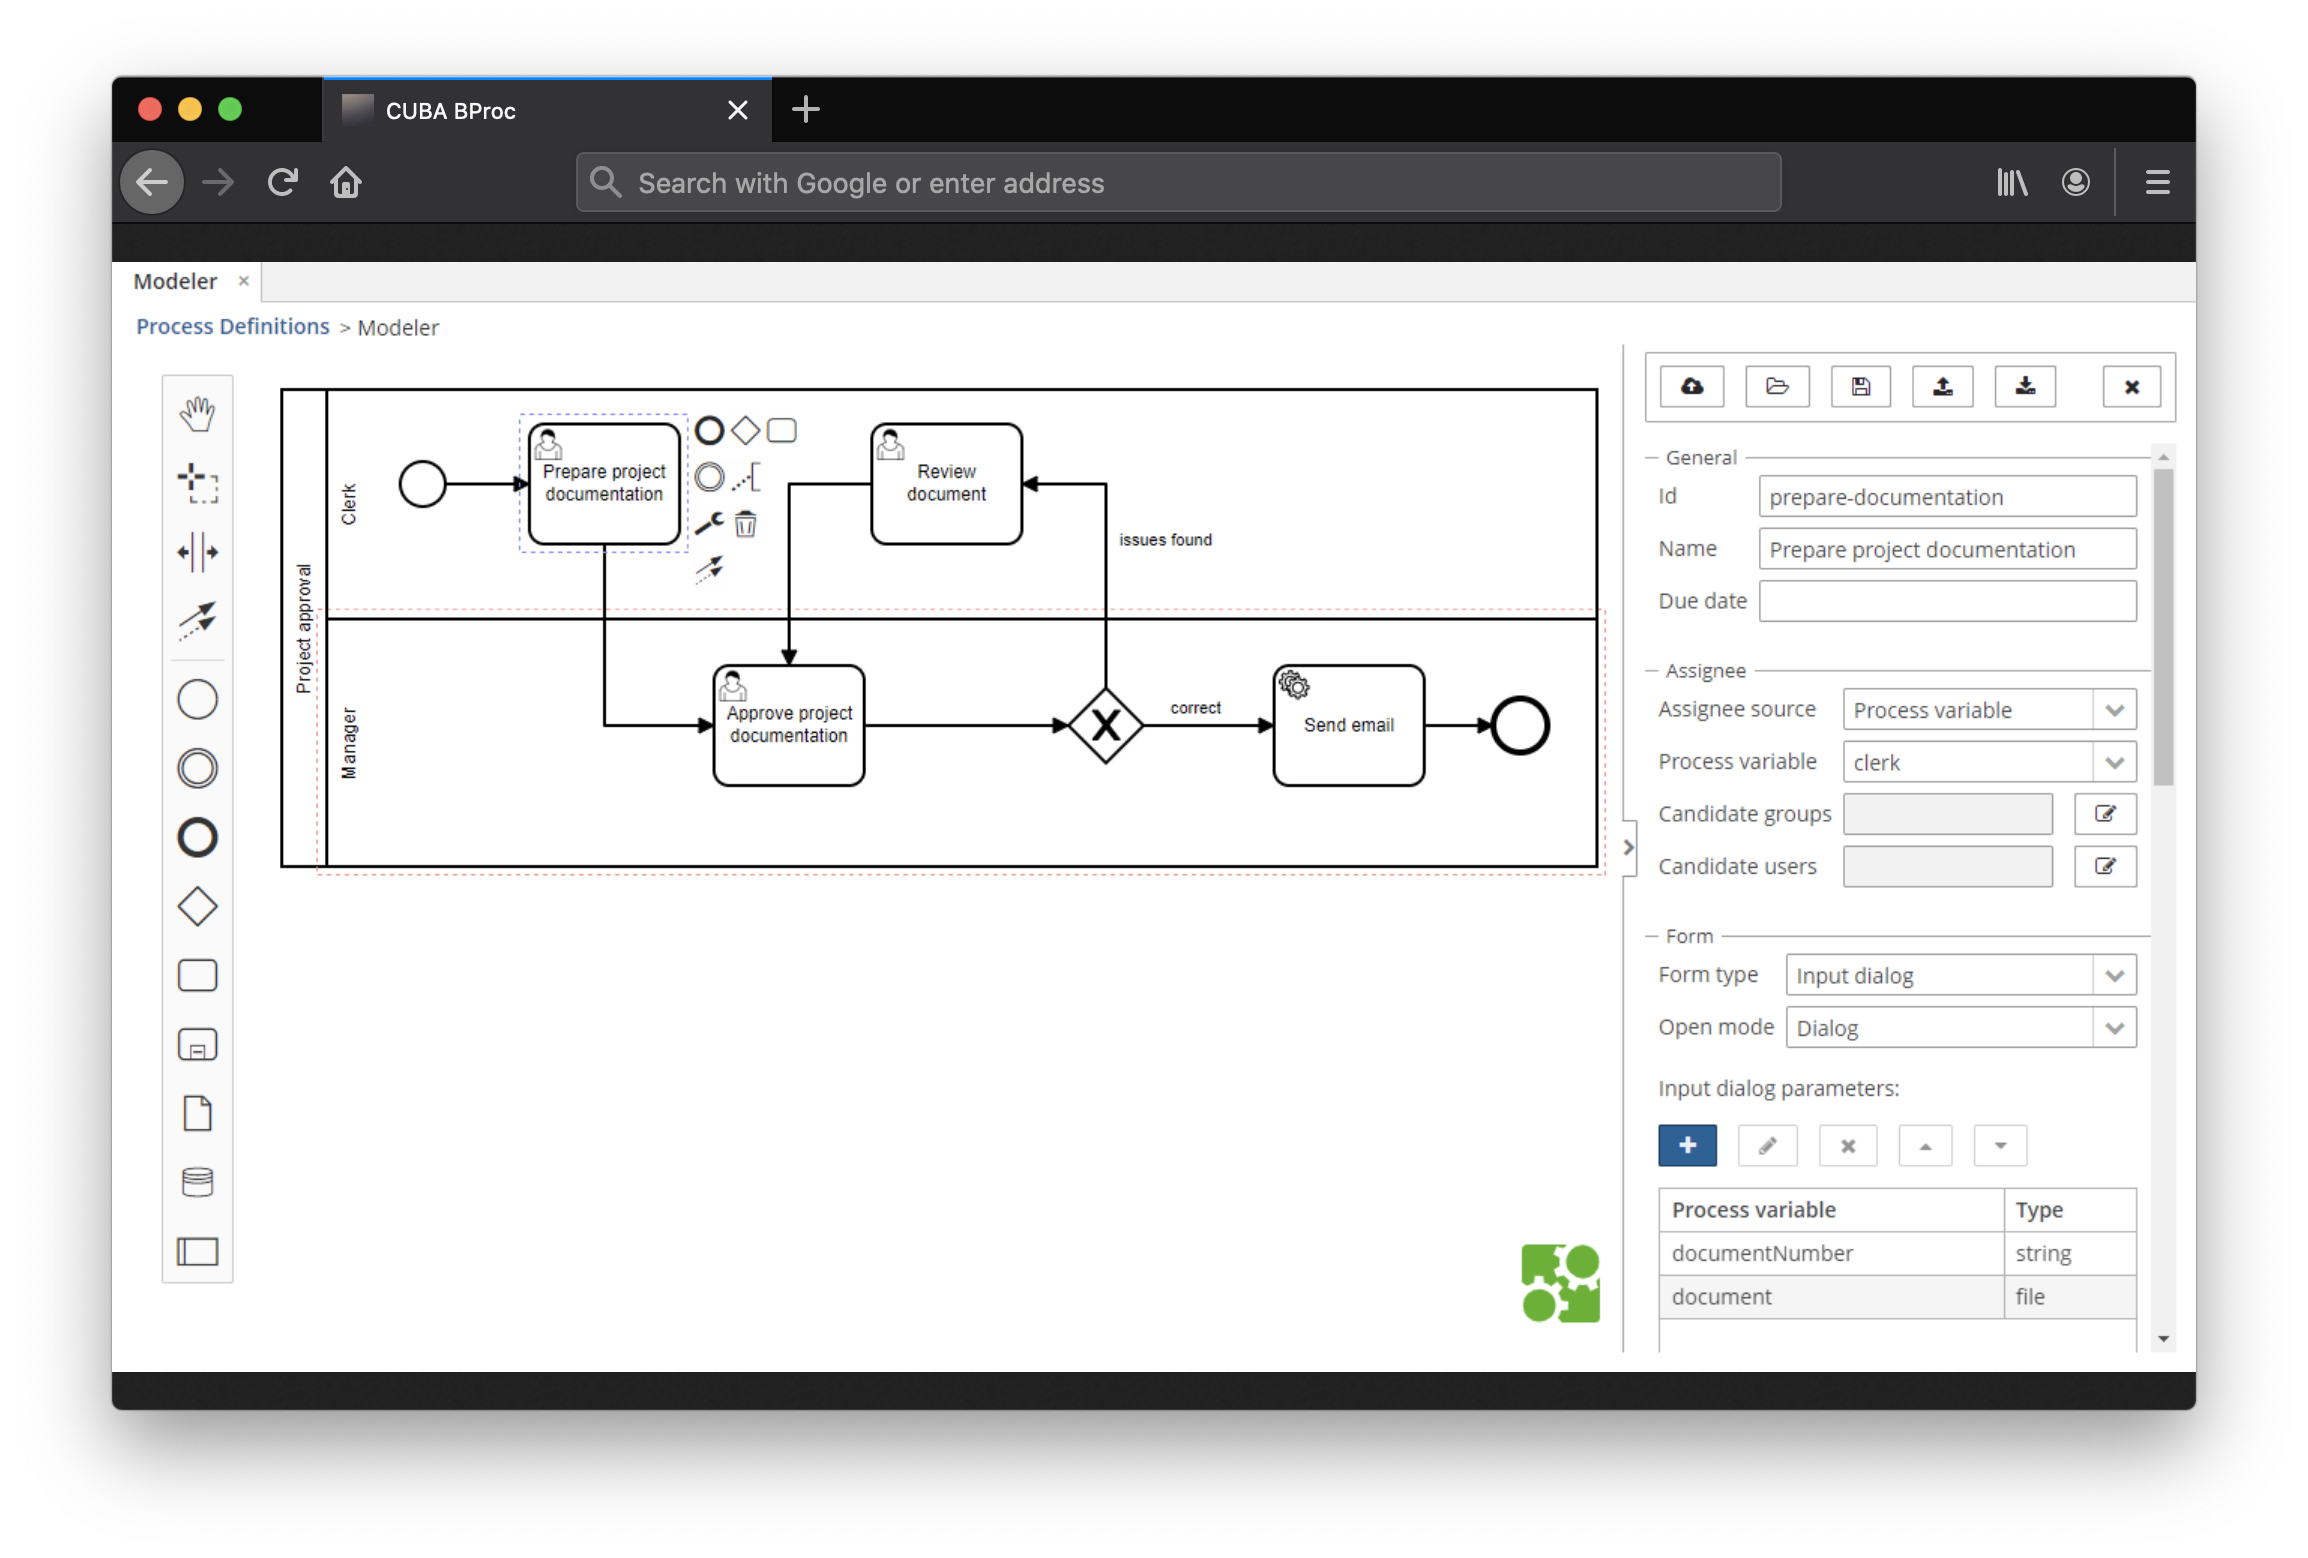Click the Id input field

click(x=1947, y=497)
